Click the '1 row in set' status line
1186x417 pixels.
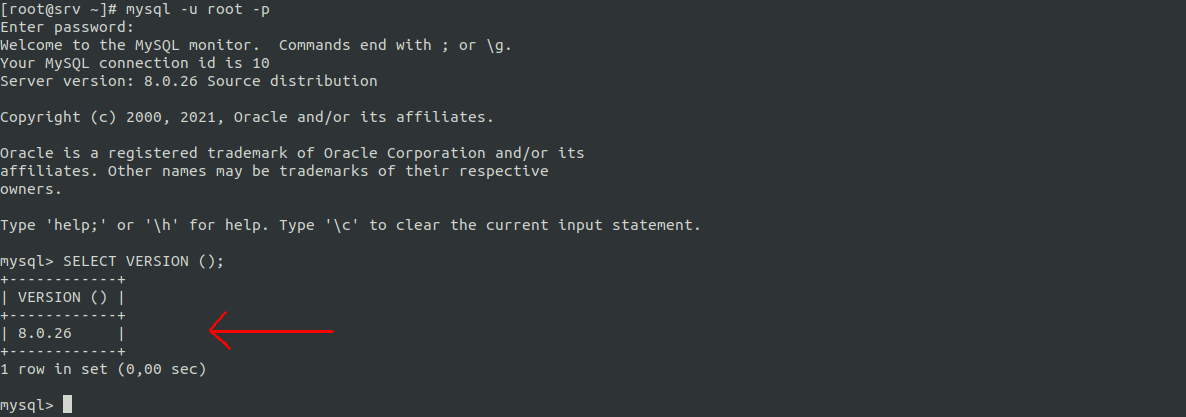coord(103,369)
